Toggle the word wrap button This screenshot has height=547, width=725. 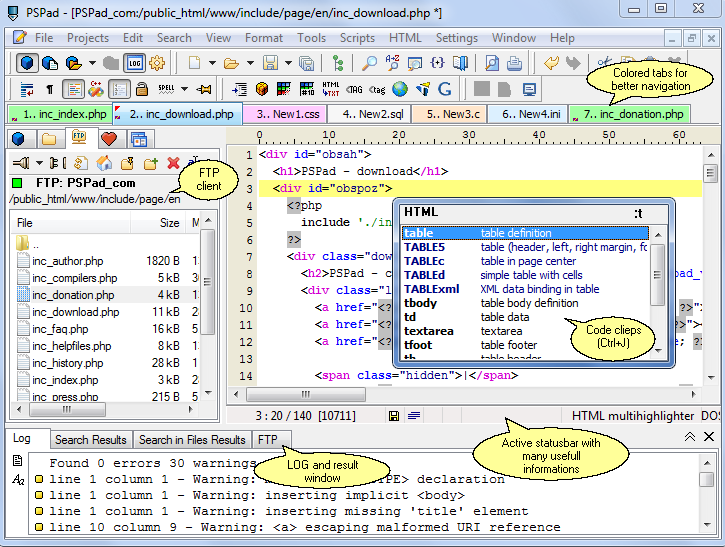point(27,89)
